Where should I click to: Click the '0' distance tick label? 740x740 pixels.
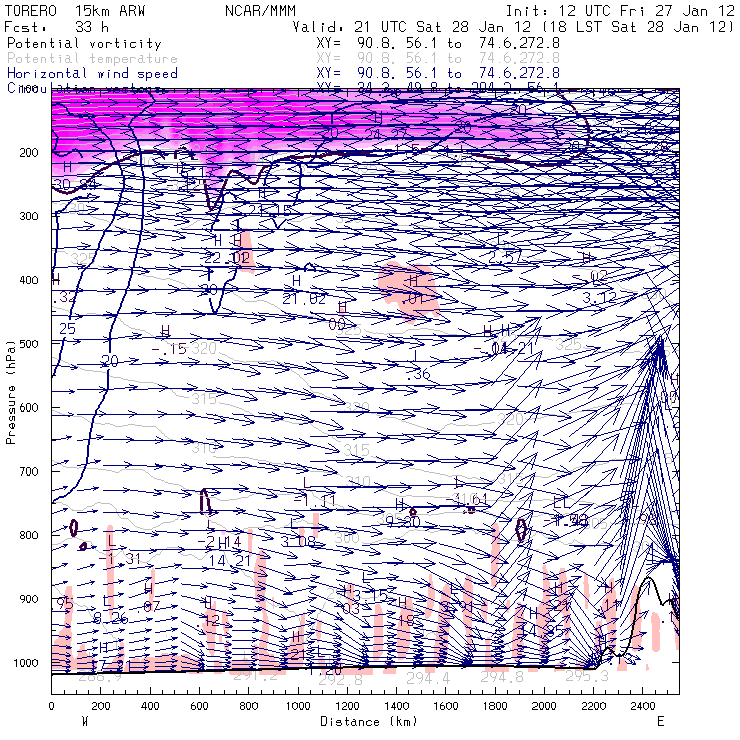click(51, 706)
